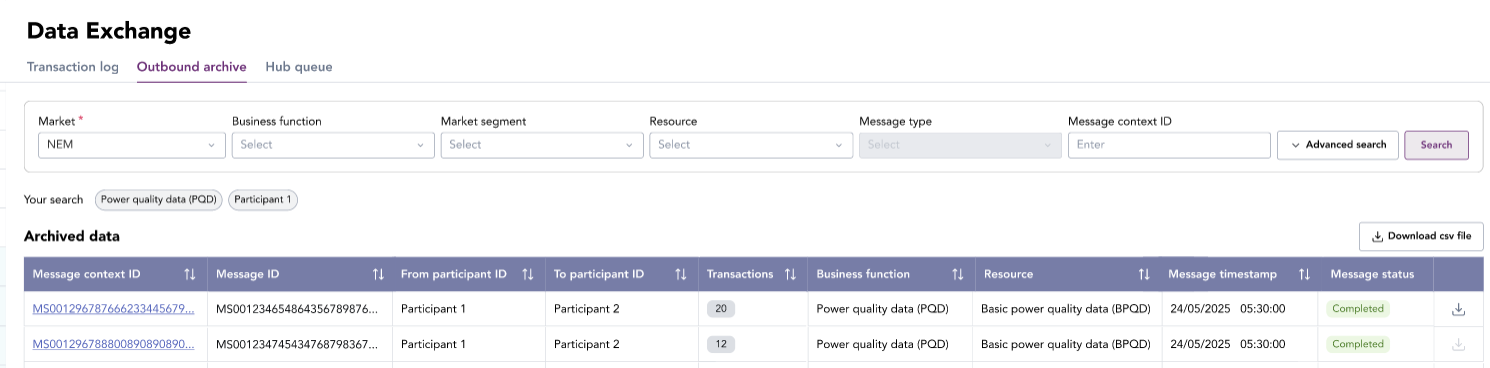The height and width of the screenshot is (368, 1490).
Task: Click the Message status column header
Action: tap(1372, 274)
